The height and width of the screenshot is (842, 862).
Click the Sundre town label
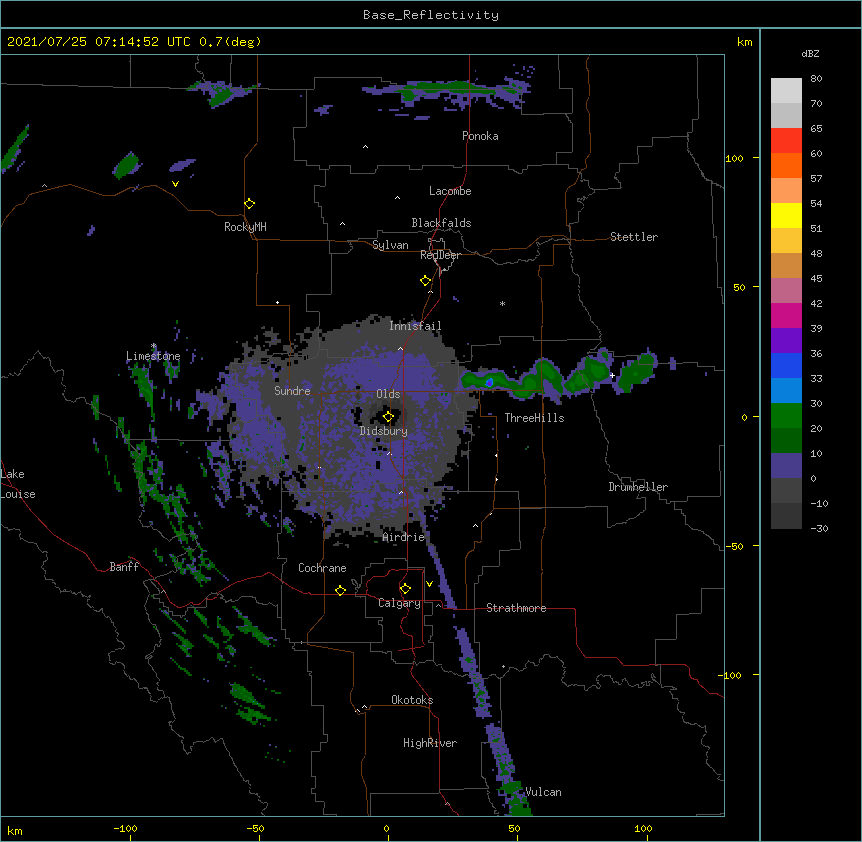[x=292, y=391]
